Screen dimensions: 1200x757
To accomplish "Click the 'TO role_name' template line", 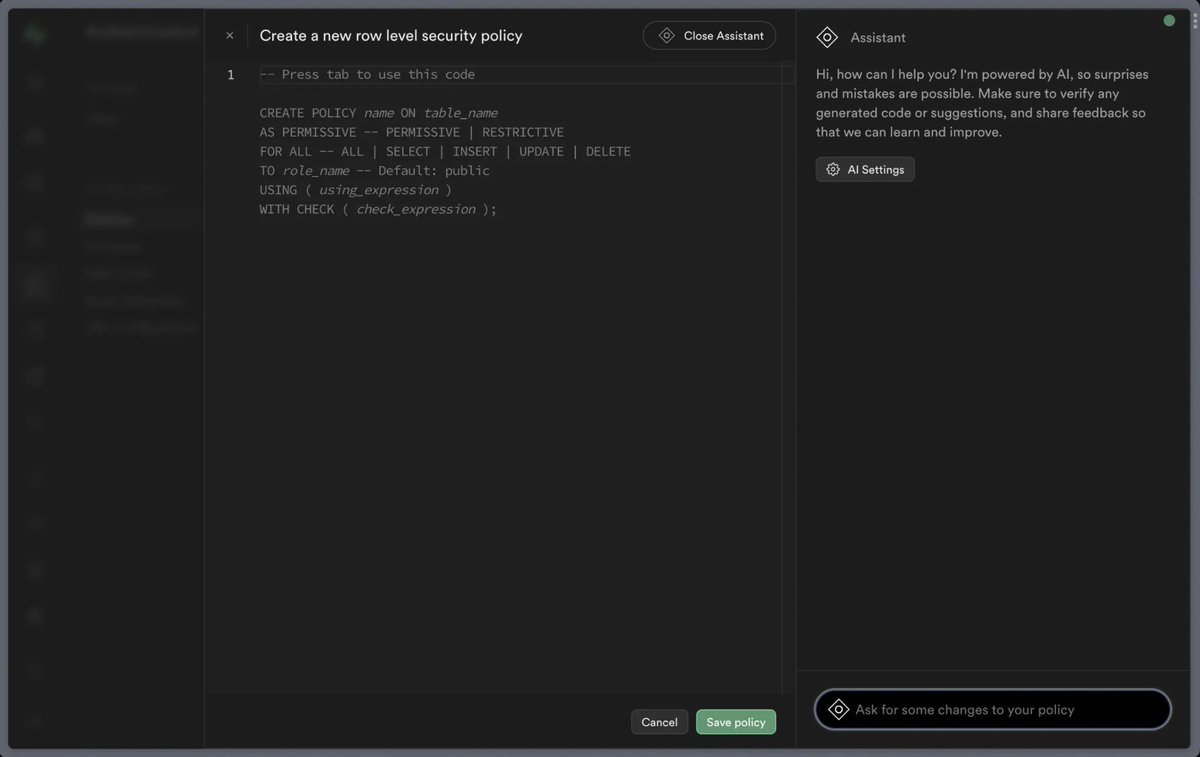I will [374, 171].
